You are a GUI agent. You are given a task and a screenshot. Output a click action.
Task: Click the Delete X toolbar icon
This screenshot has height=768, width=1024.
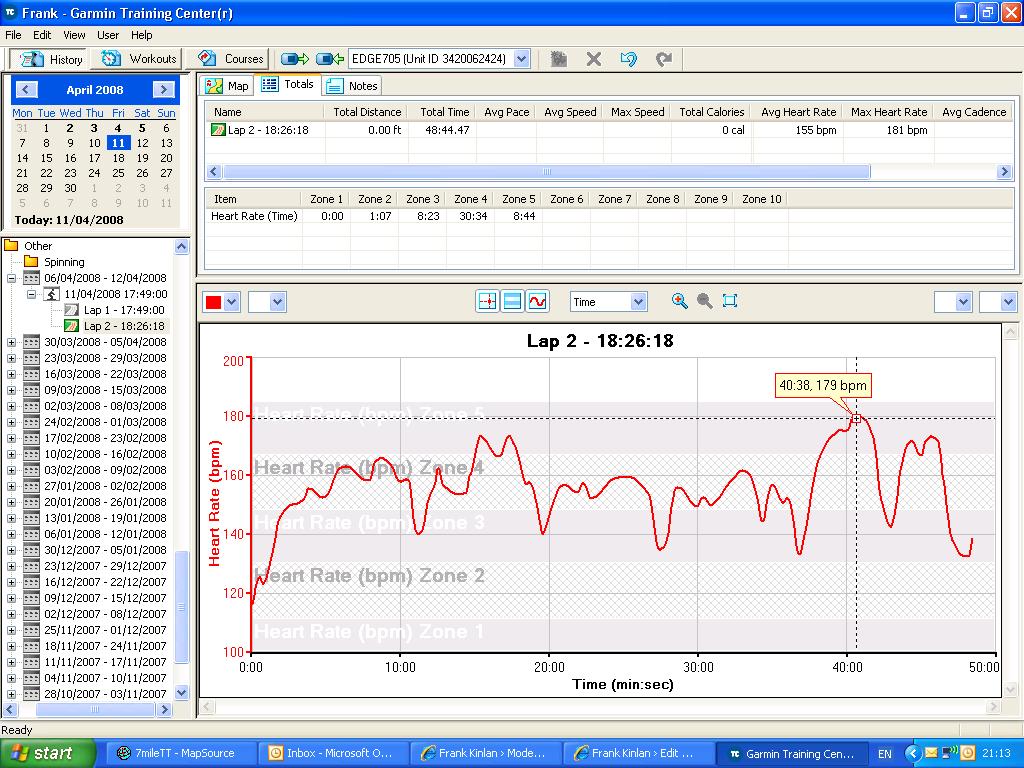coord(594,59)
